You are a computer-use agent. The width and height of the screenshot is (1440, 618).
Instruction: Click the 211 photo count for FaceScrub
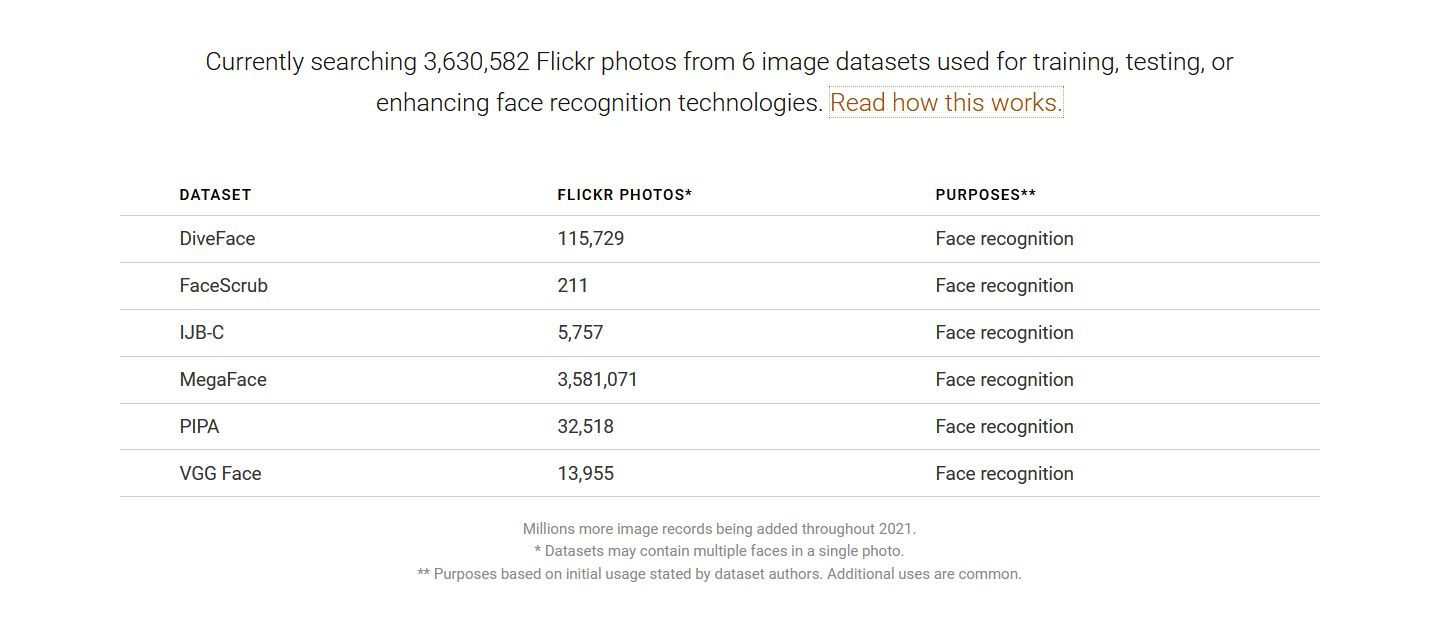pos(572,286)
